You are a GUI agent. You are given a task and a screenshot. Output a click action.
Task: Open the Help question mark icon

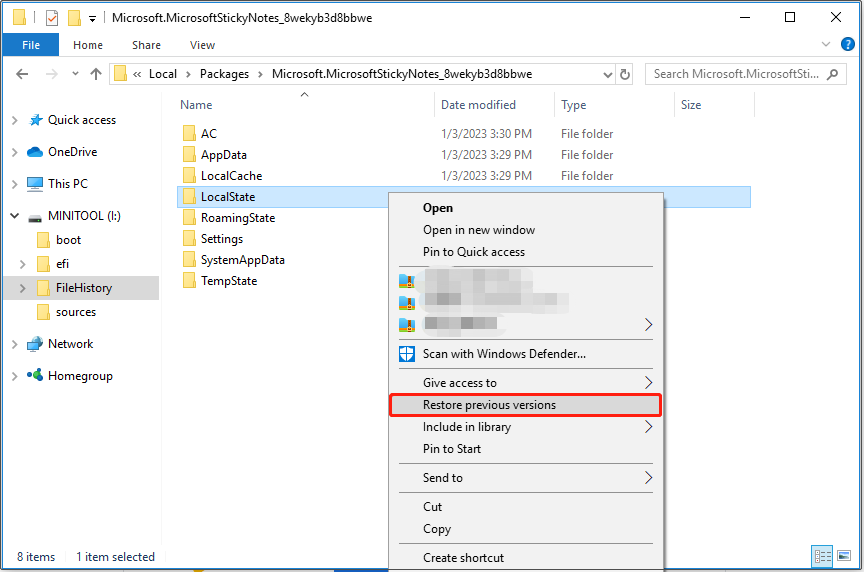(x=847, y=44)
